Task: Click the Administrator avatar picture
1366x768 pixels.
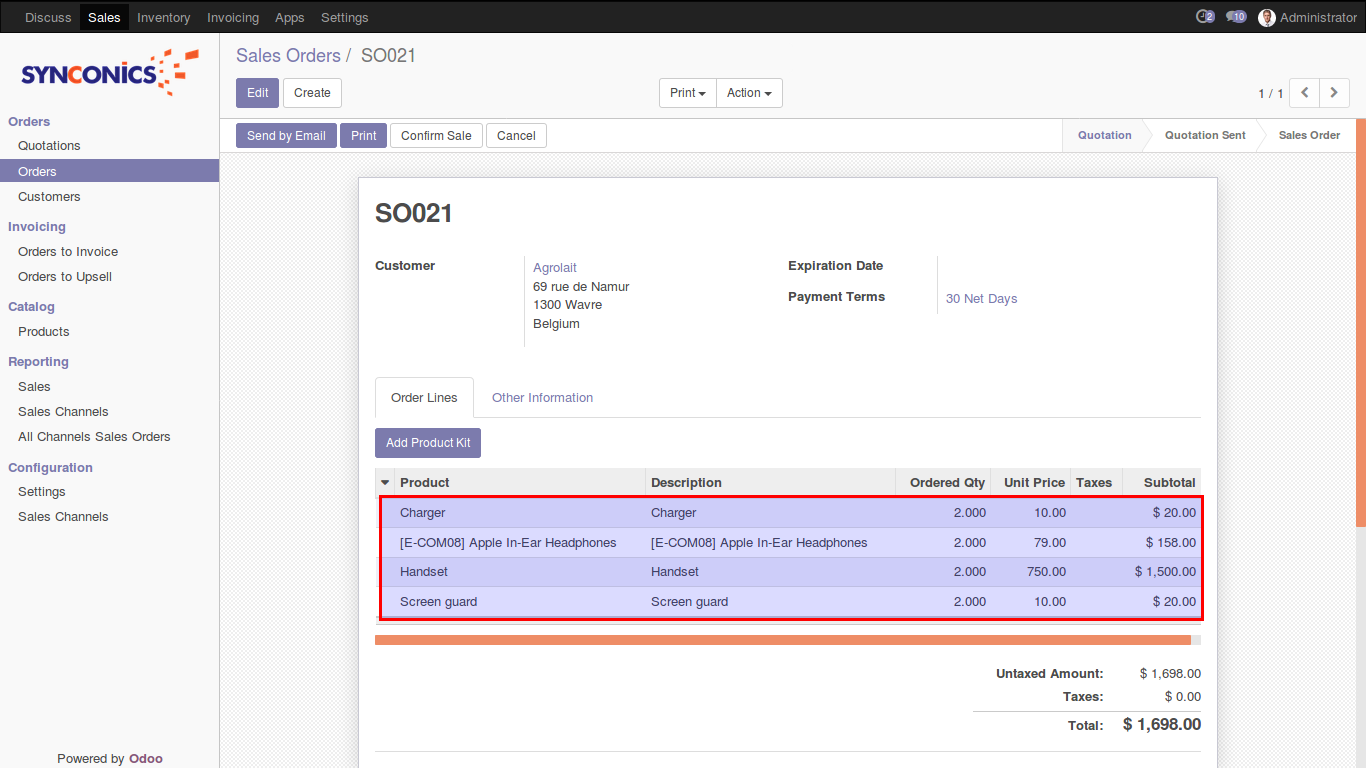Action: (1267, 17)
